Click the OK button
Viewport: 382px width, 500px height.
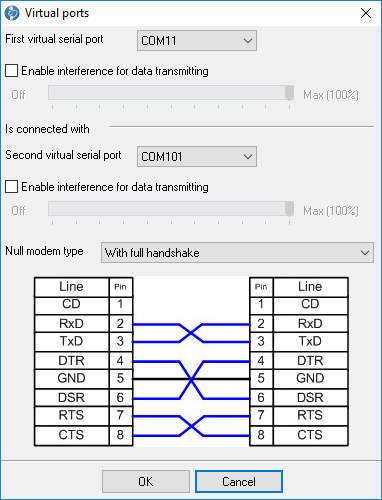tap(146, 482)
